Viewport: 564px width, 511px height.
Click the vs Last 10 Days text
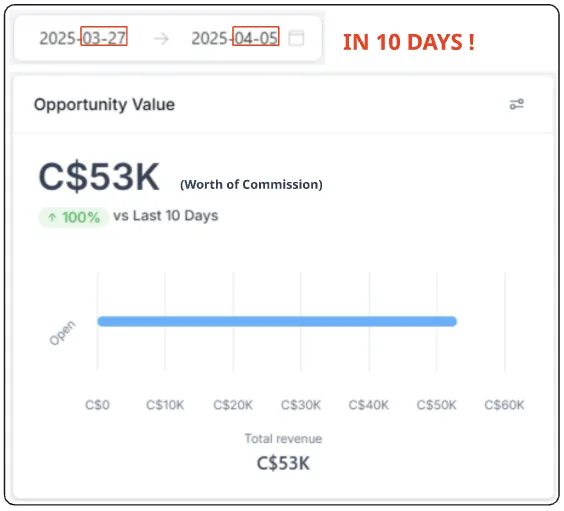(165, 216)
